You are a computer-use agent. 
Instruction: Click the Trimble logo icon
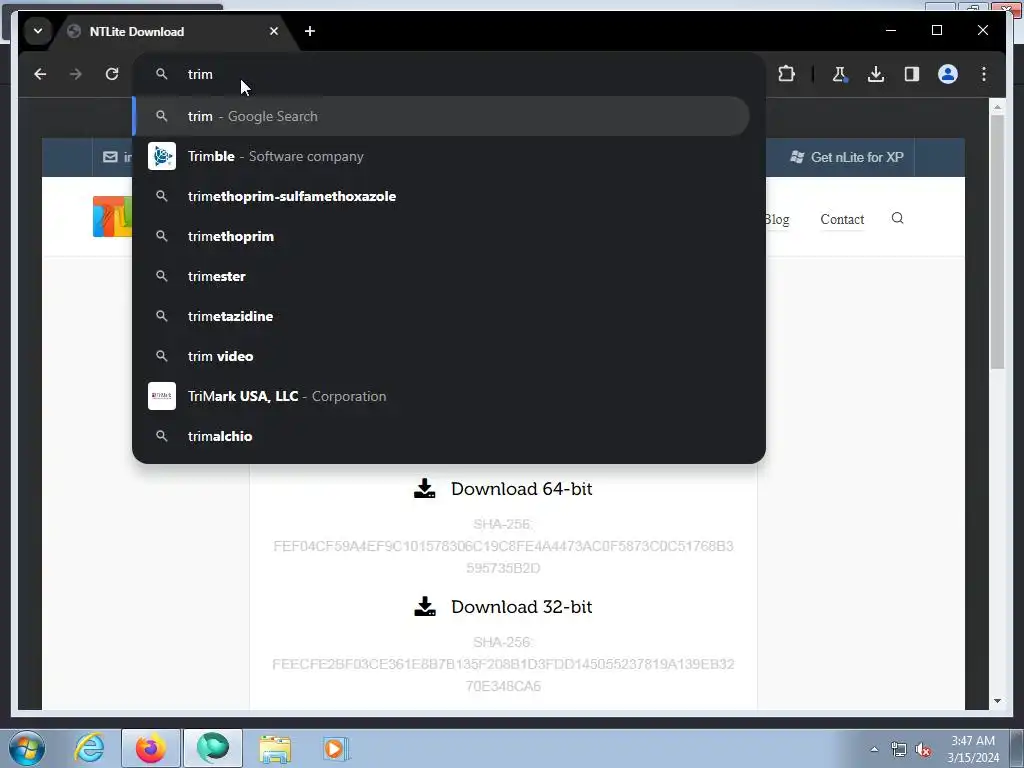point(162,156)
